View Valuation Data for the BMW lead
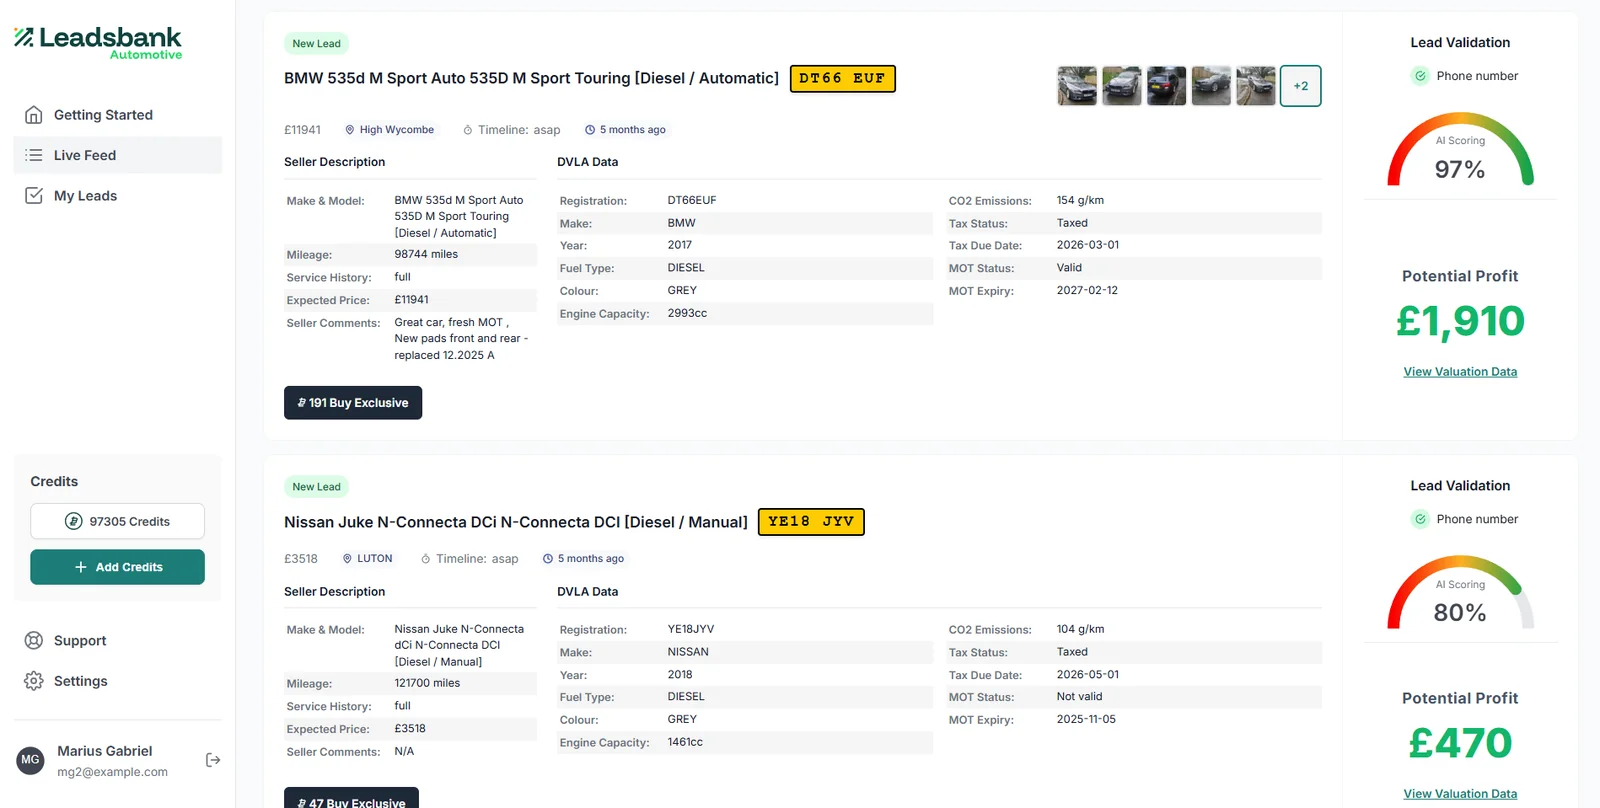 coord(1460,372)
